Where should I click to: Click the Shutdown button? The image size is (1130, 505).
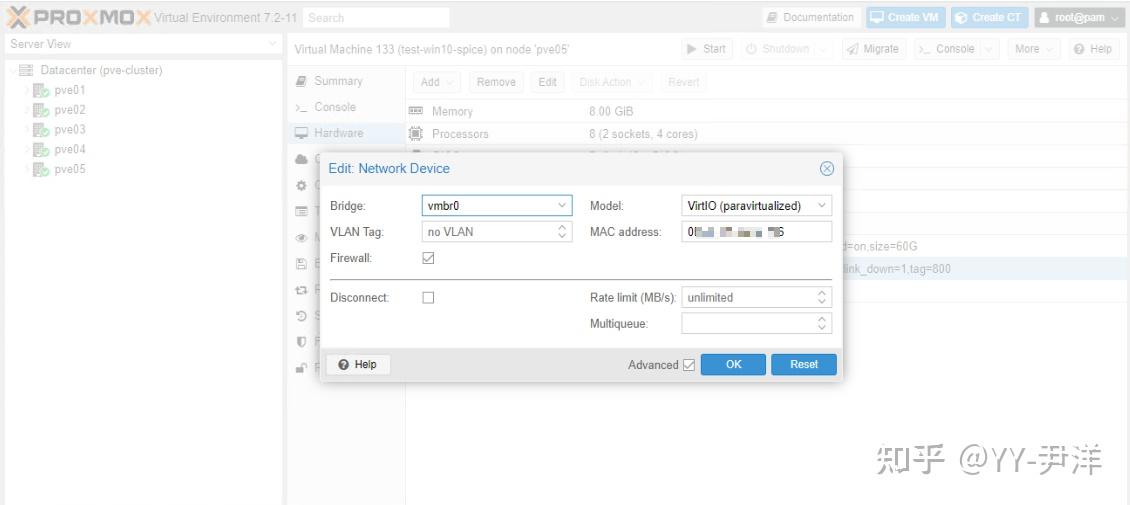pyautogui.click(x=778, y=49)
